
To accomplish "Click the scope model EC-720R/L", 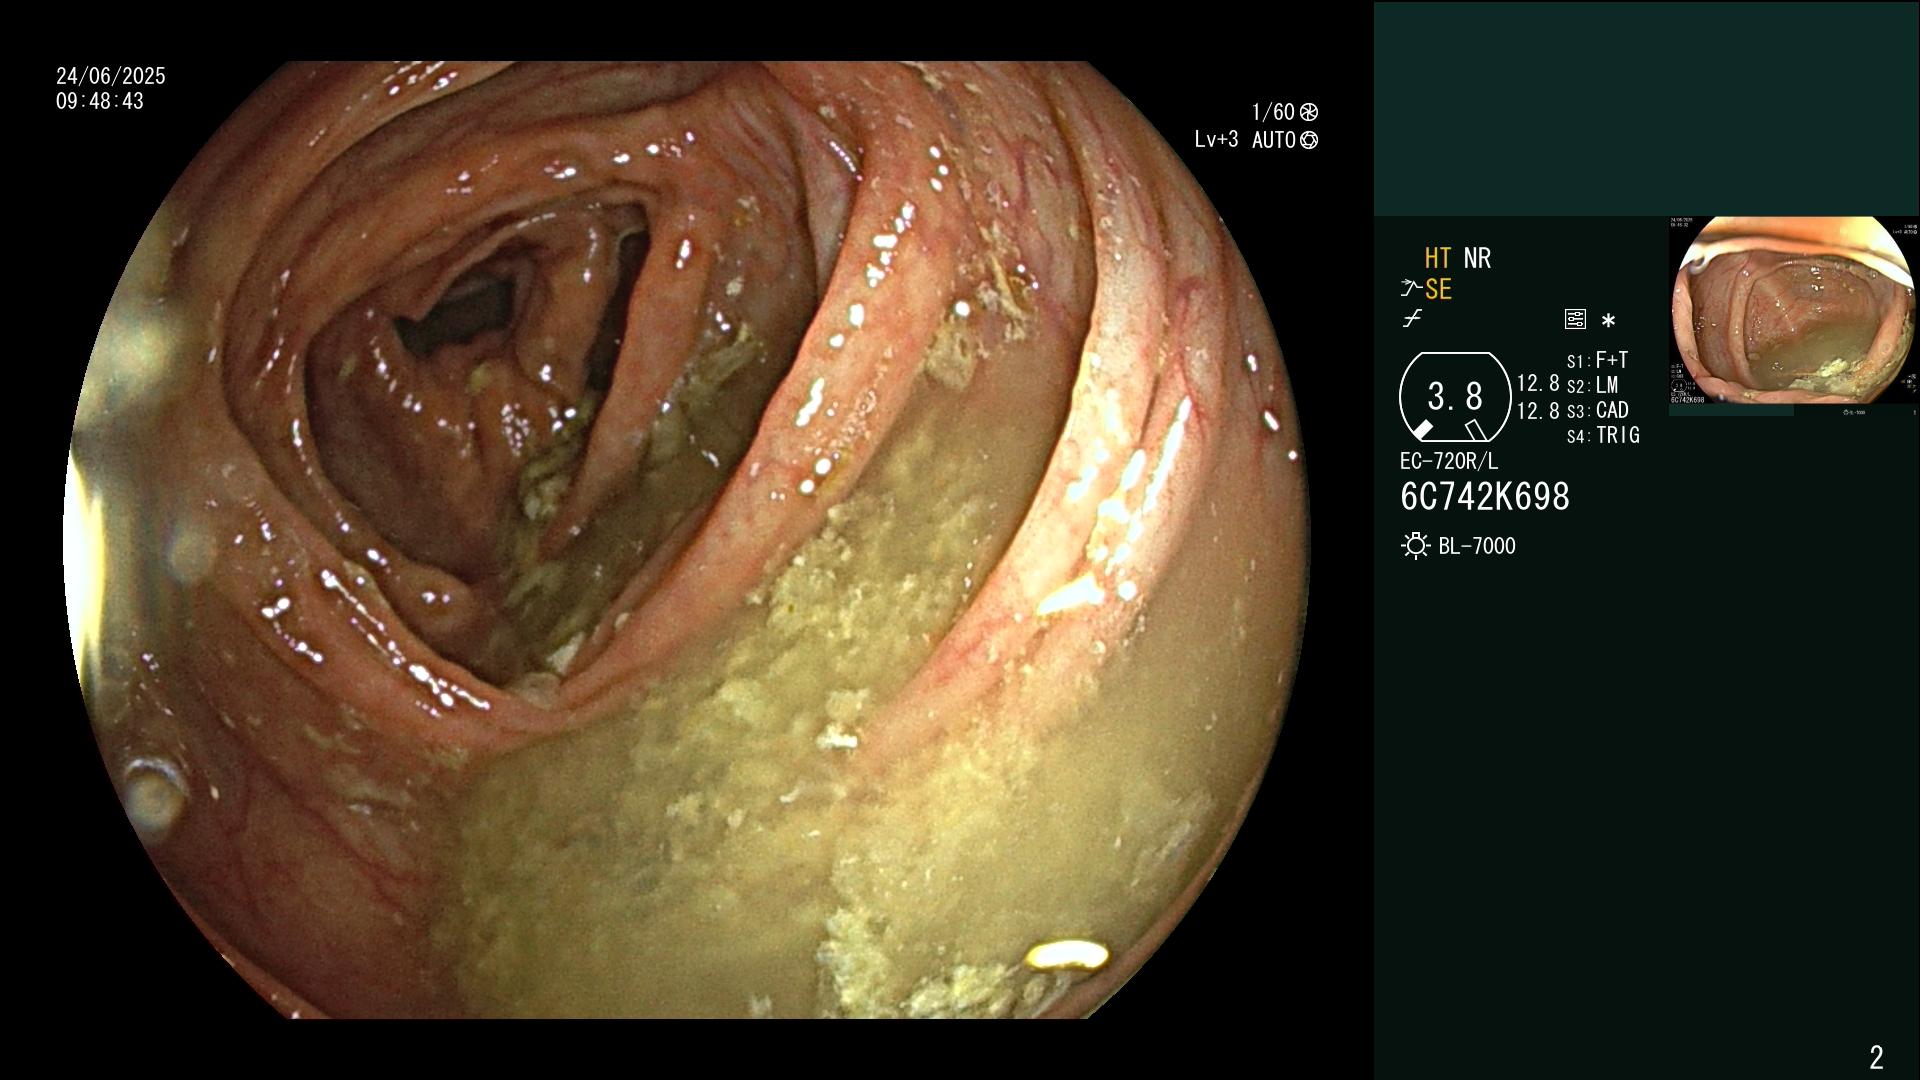I will (1449, 461).
